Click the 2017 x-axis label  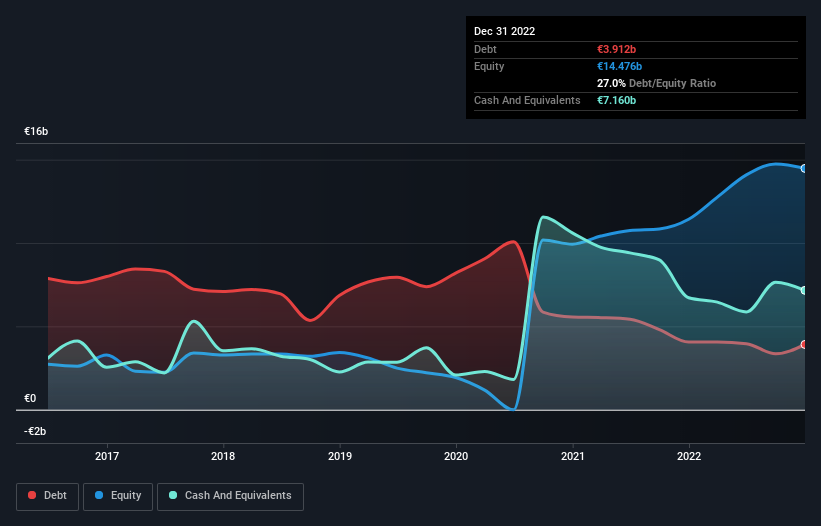[x=107, y=456]
